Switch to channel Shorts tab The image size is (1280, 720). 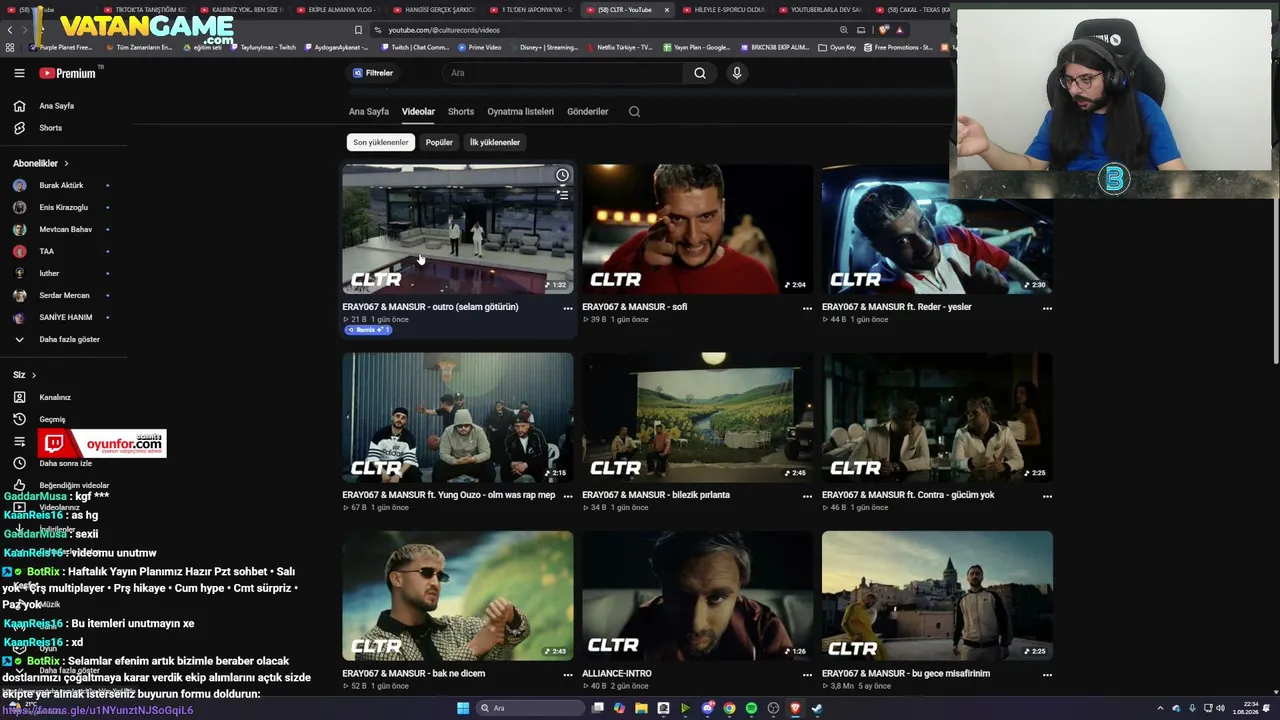pos(461,112)
